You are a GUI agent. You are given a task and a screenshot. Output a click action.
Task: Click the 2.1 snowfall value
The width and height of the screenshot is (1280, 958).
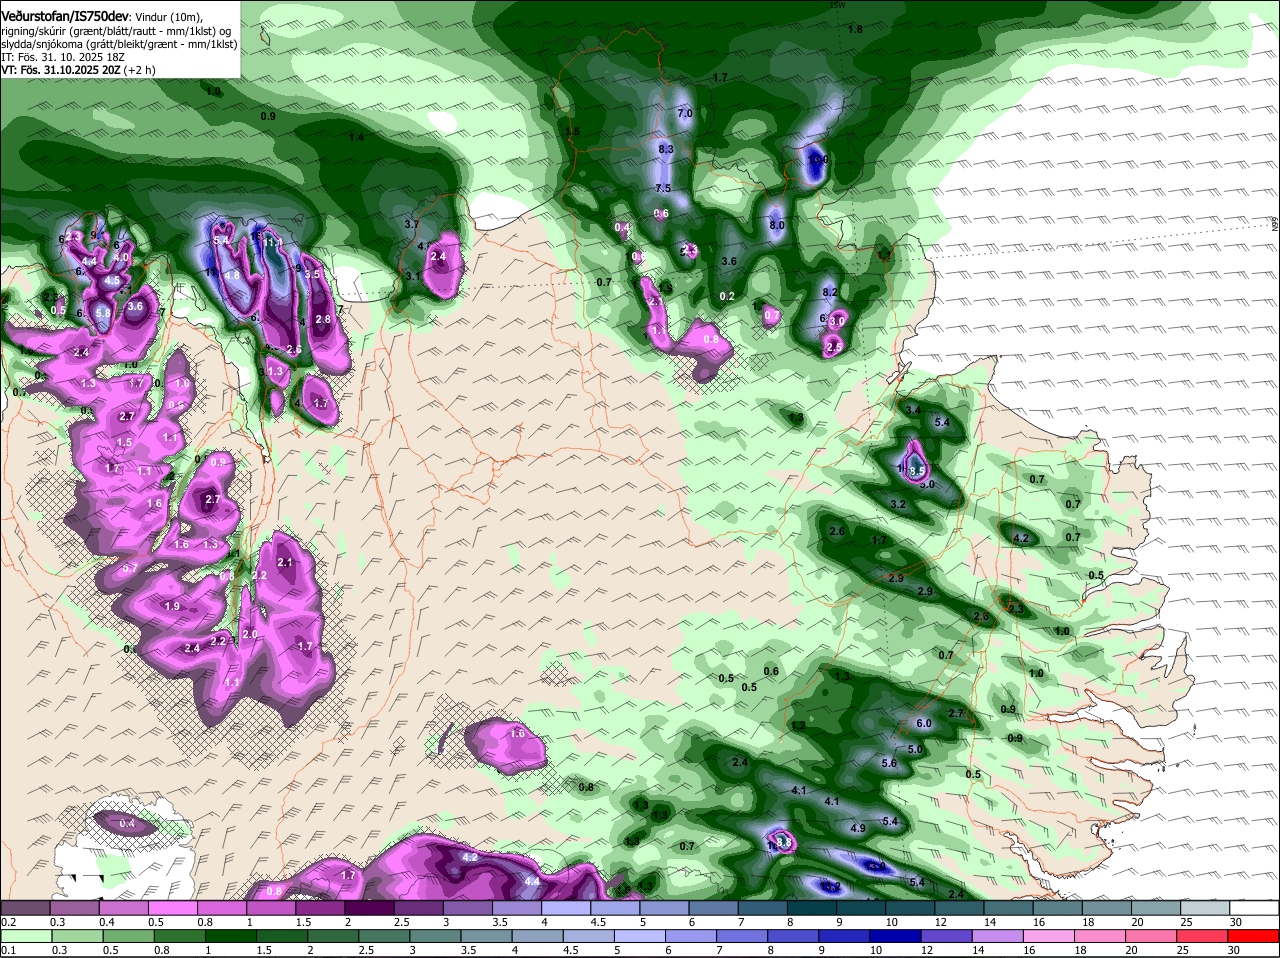pos(285,563)
